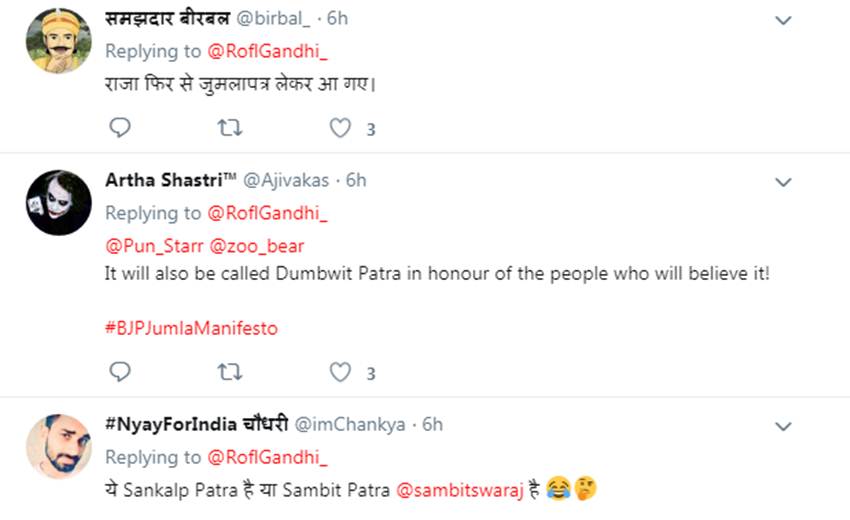Open the Artha Shastri display name

[171, 180]
